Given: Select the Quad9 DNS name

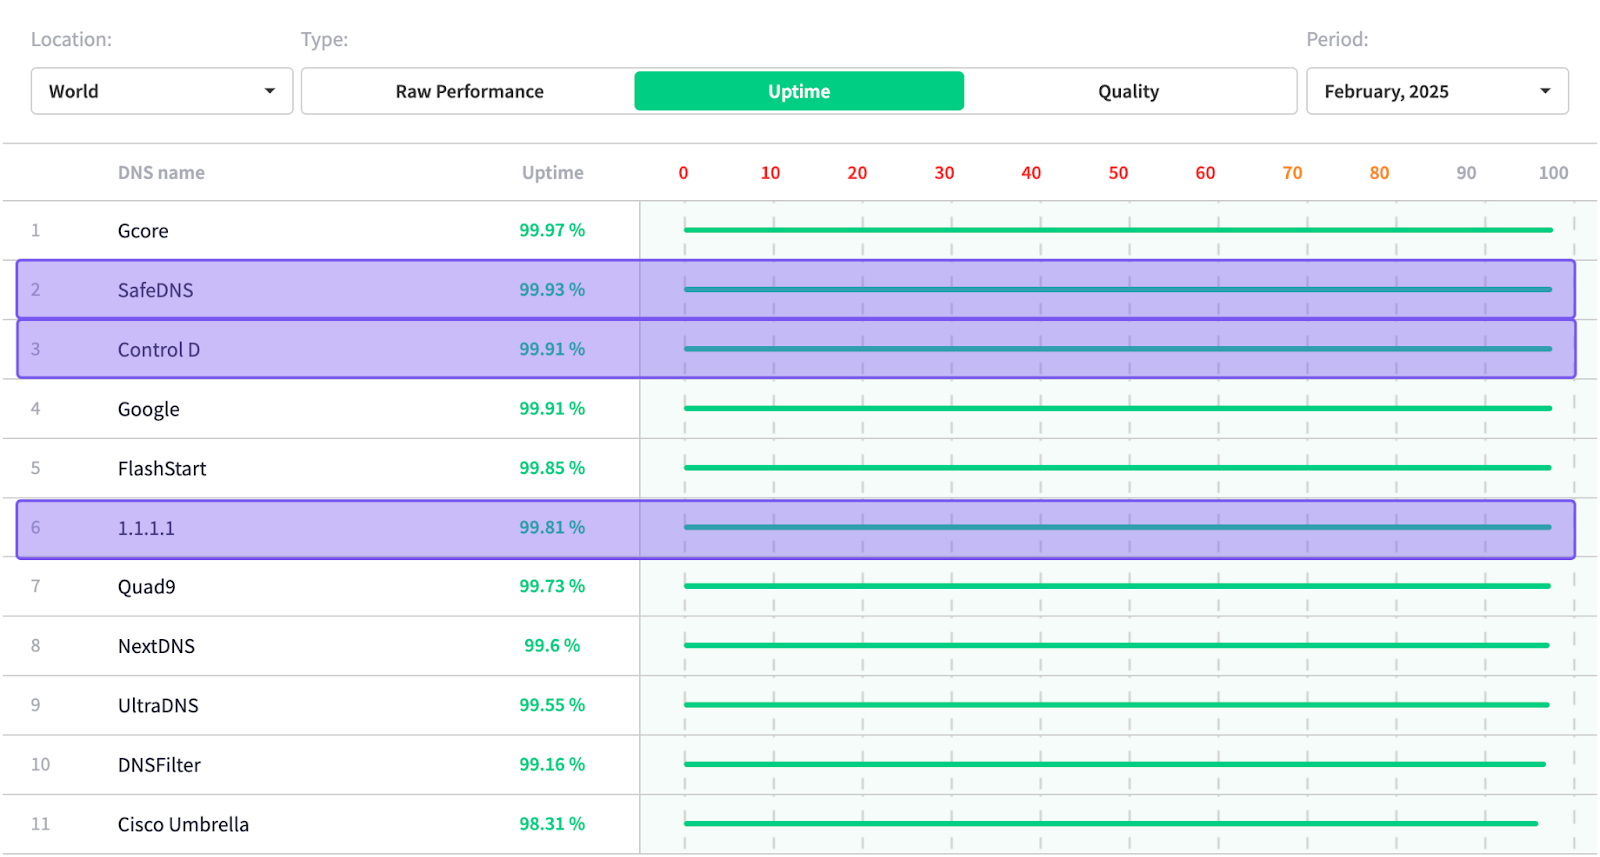Looking at the screenshot, I should coord(146,587).
